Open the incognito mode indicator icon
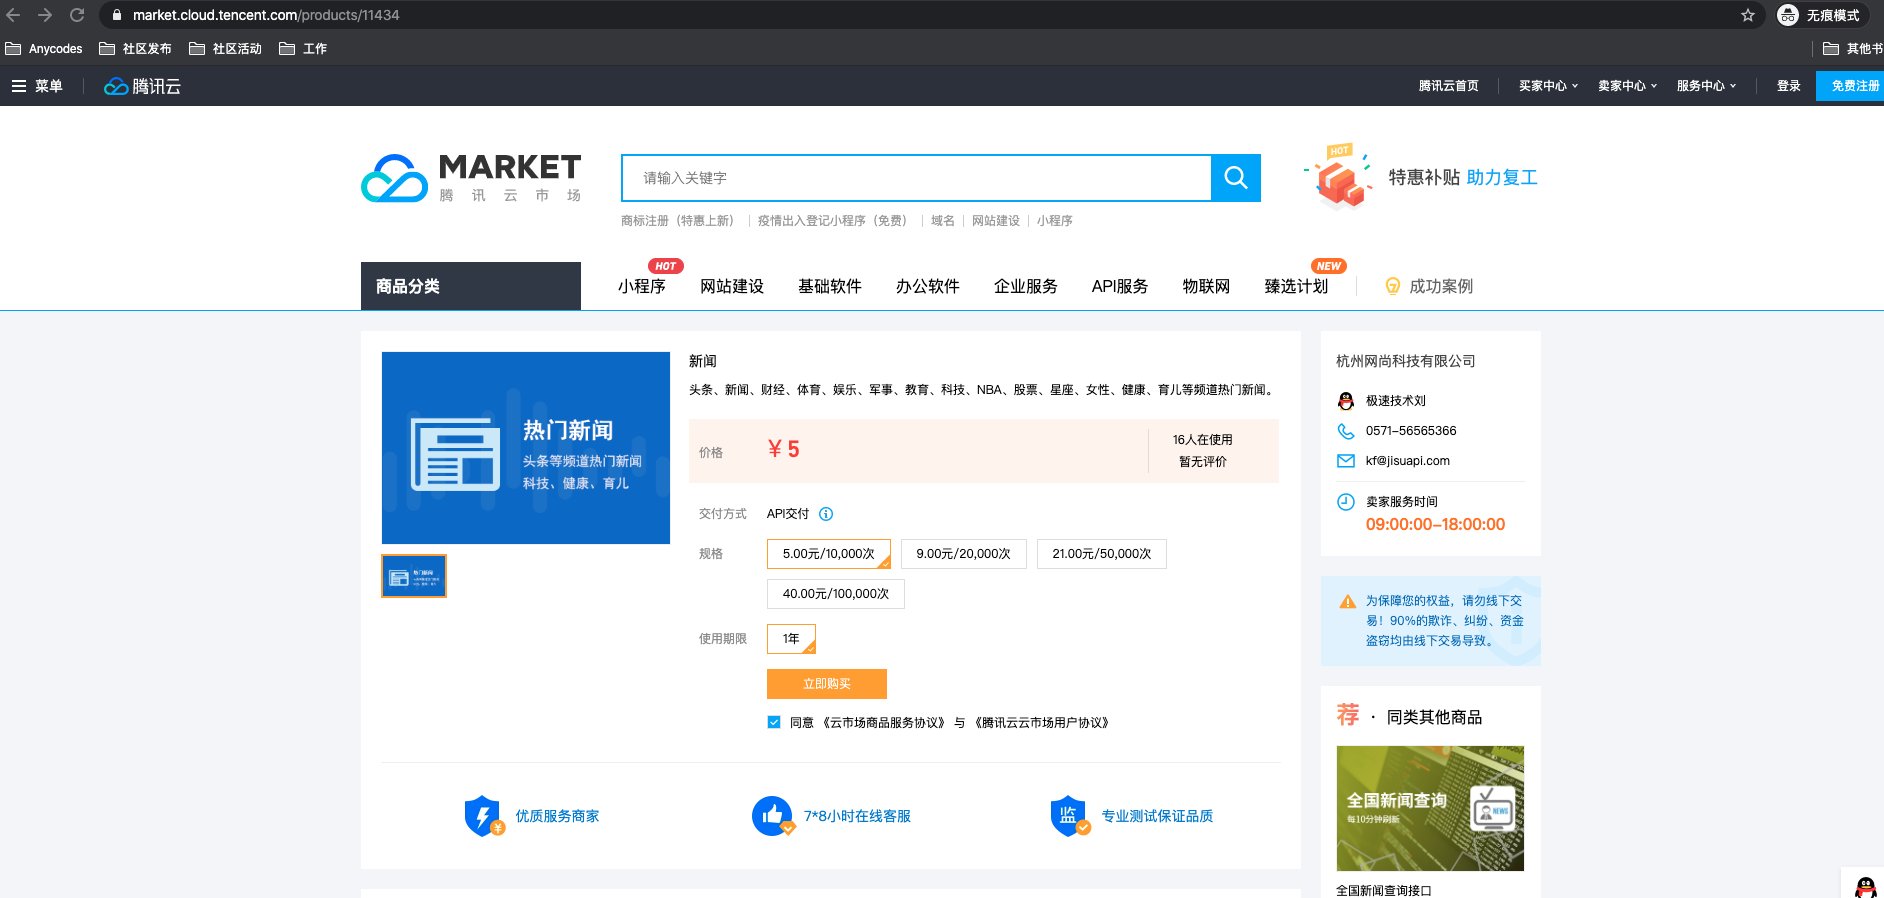The image size is (1884, 898). coord(1788,15)
